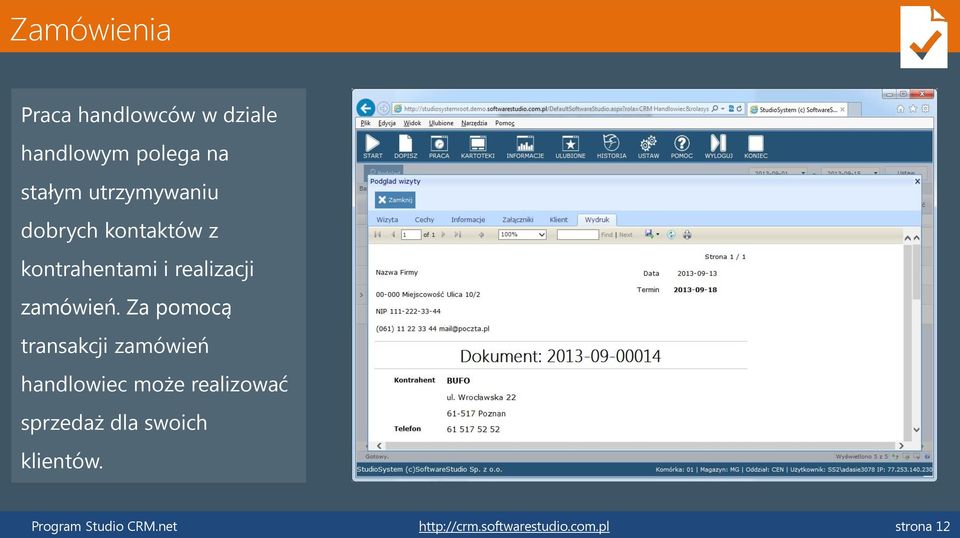Image resolution: width=960 pixels, height=538 pixels.
Task: Open the browser tools gear icon
Action: coord(925,109)
